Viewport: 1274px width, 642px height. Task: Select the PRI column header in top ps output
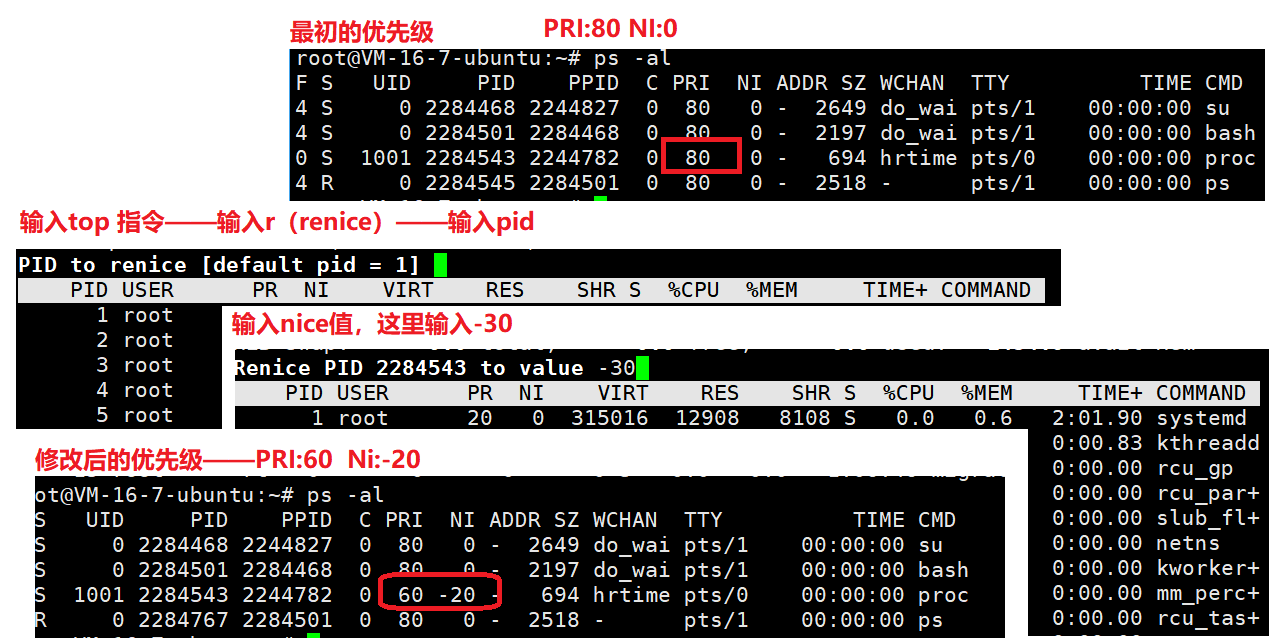pos(691,83)
